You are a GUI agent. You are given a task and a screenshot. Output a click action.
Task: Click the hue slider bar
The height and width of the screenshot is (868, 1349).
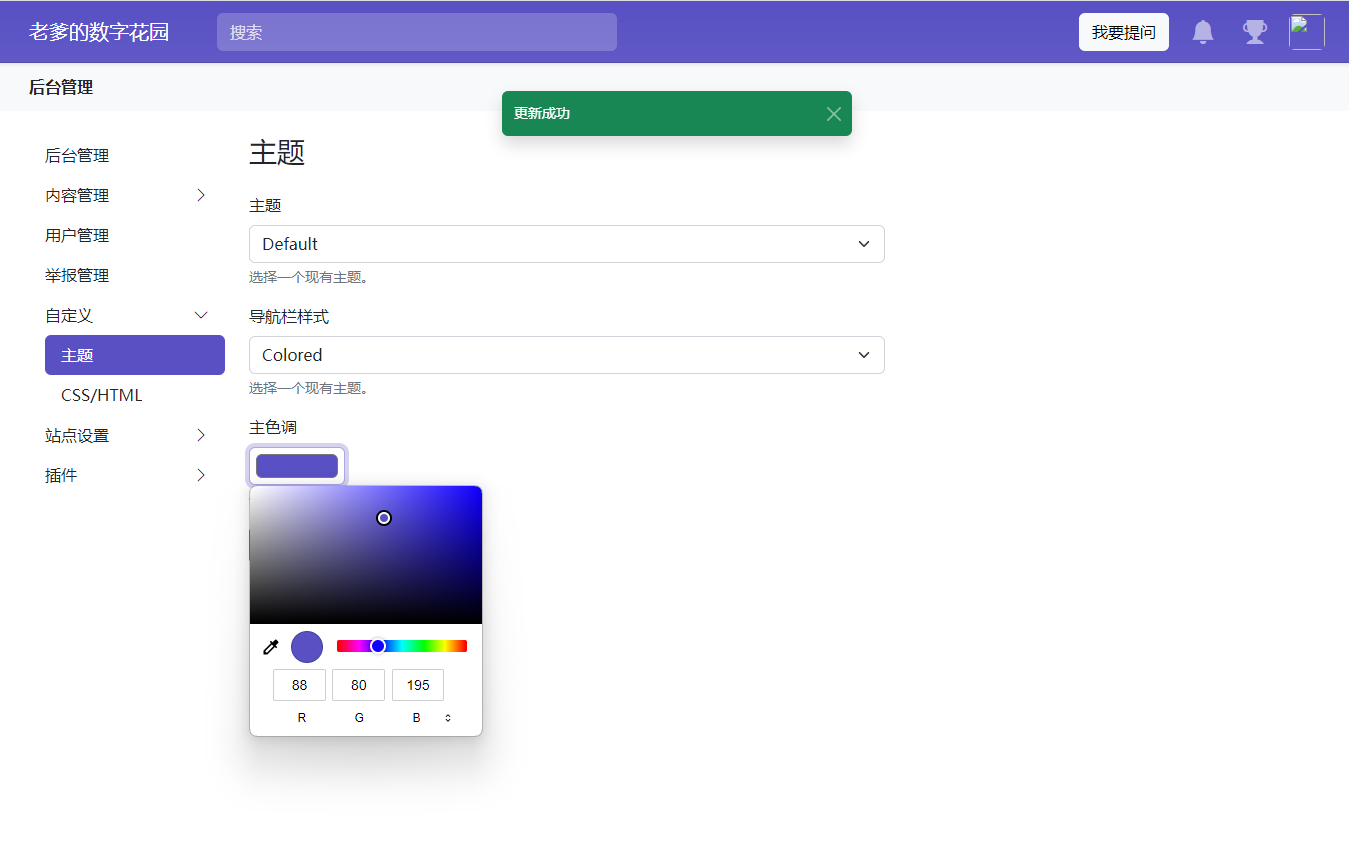click(x=420, y=646)
